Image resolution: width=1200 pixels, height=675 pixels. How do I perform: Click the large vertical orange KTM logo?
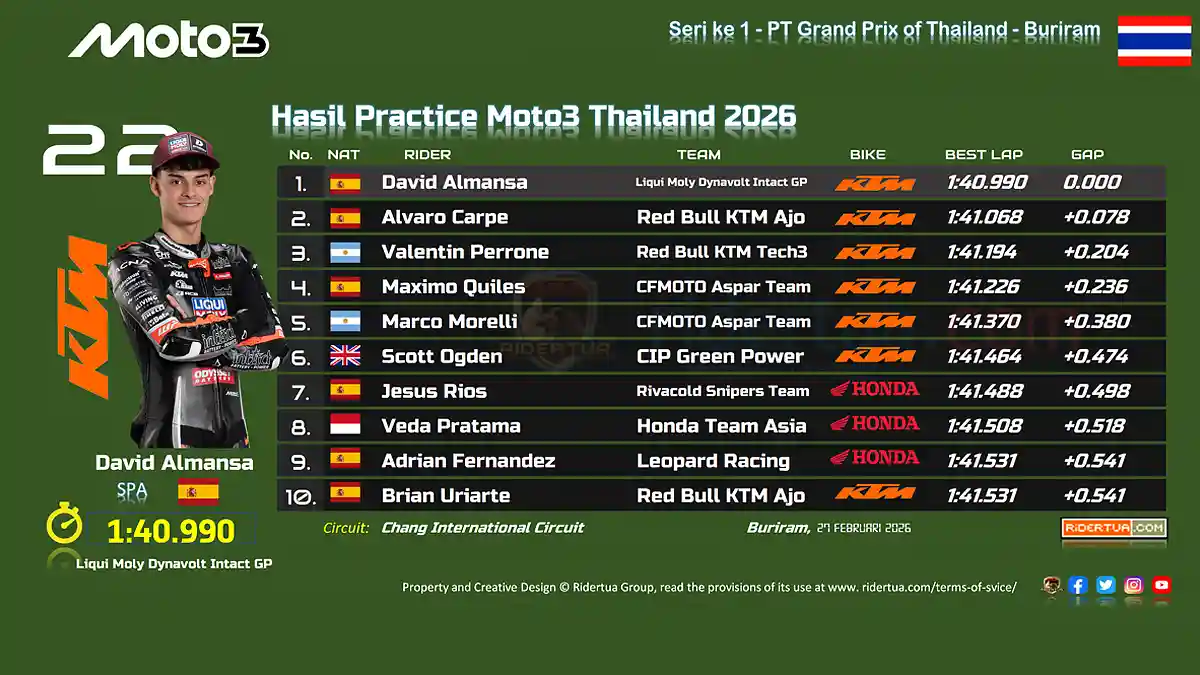87,317
